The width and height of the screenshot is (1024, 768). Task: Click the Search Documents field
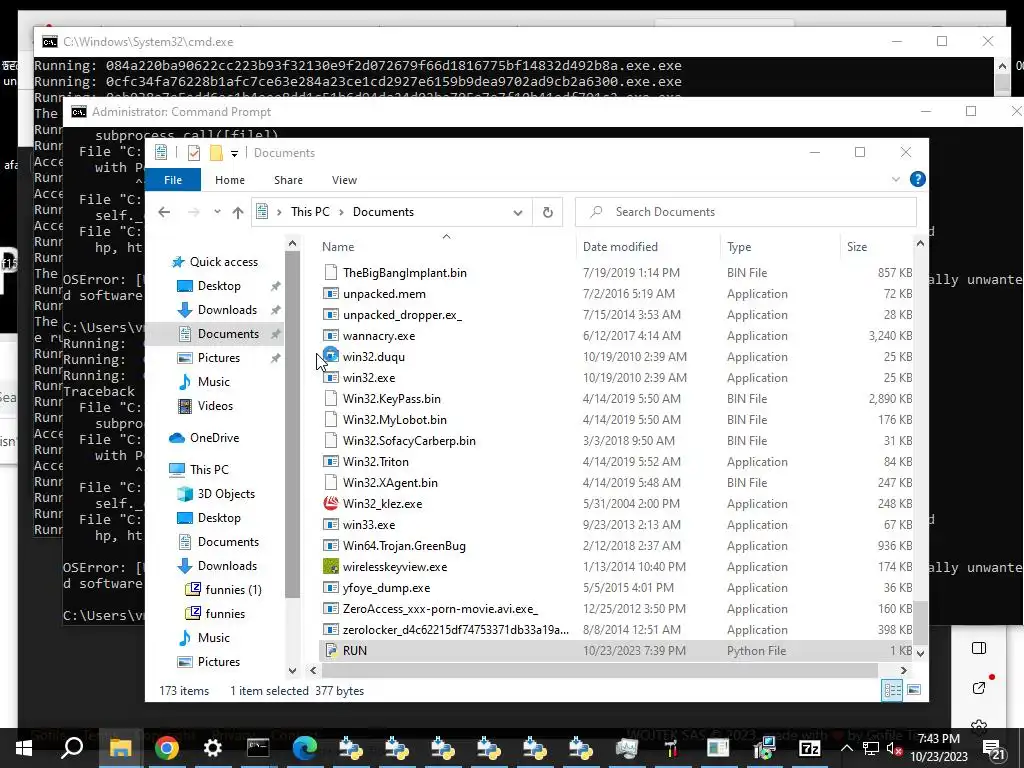(x=746, y=212)
